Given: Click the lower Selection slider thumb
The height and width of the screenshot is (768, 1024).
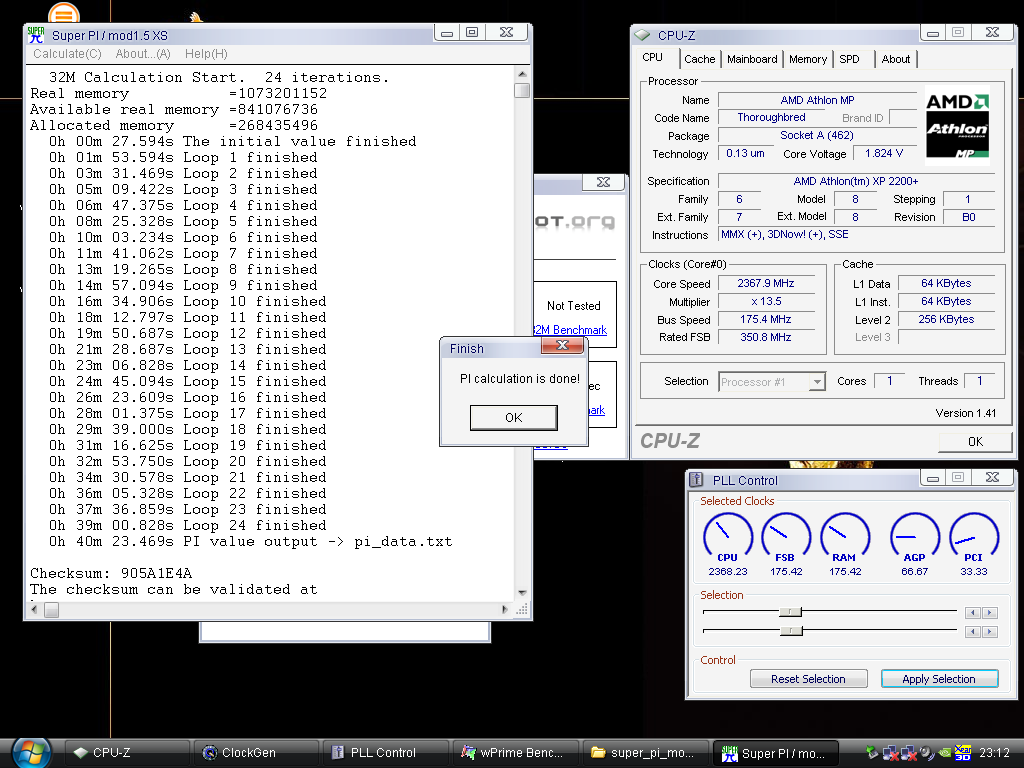Looking at the screenshot, I should [x=792, y=631].
